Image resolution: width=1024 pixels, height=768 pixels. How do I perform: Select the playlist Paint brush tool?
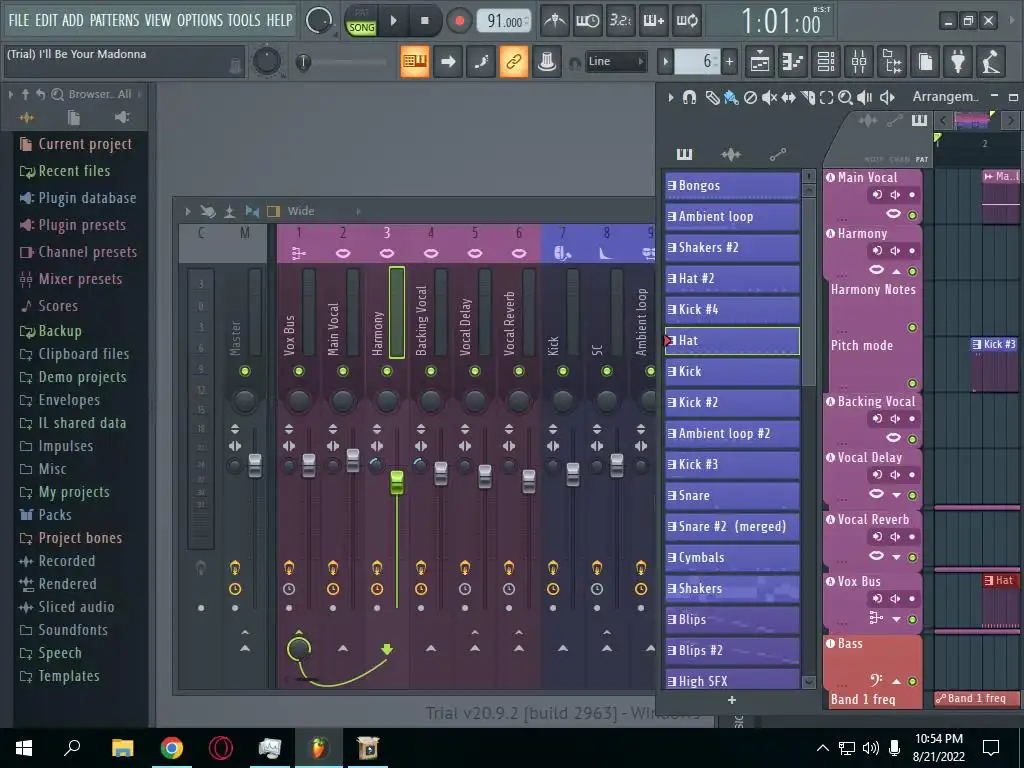(x=731, y=97)
